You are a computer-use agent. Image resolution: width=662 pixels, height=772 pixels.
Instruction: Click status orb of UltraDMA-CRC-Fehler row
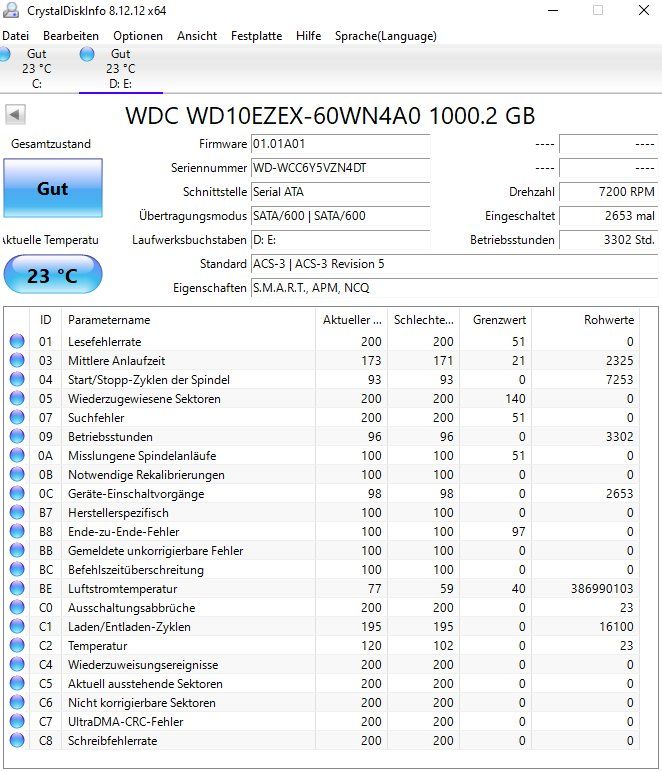point(17,721)
